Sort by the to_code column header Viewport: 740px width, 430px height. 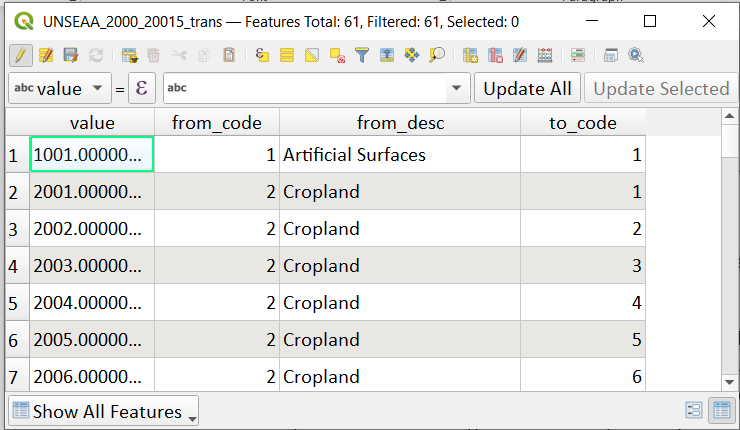pos(583,123)
